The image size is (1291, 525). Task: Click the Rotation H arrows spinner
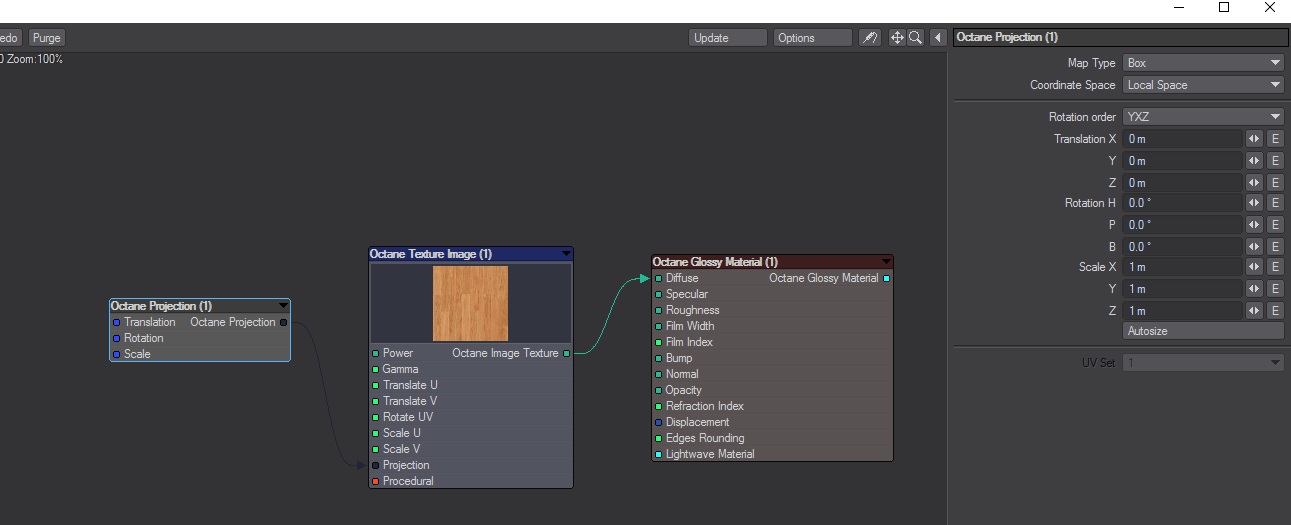[1254, 203]
